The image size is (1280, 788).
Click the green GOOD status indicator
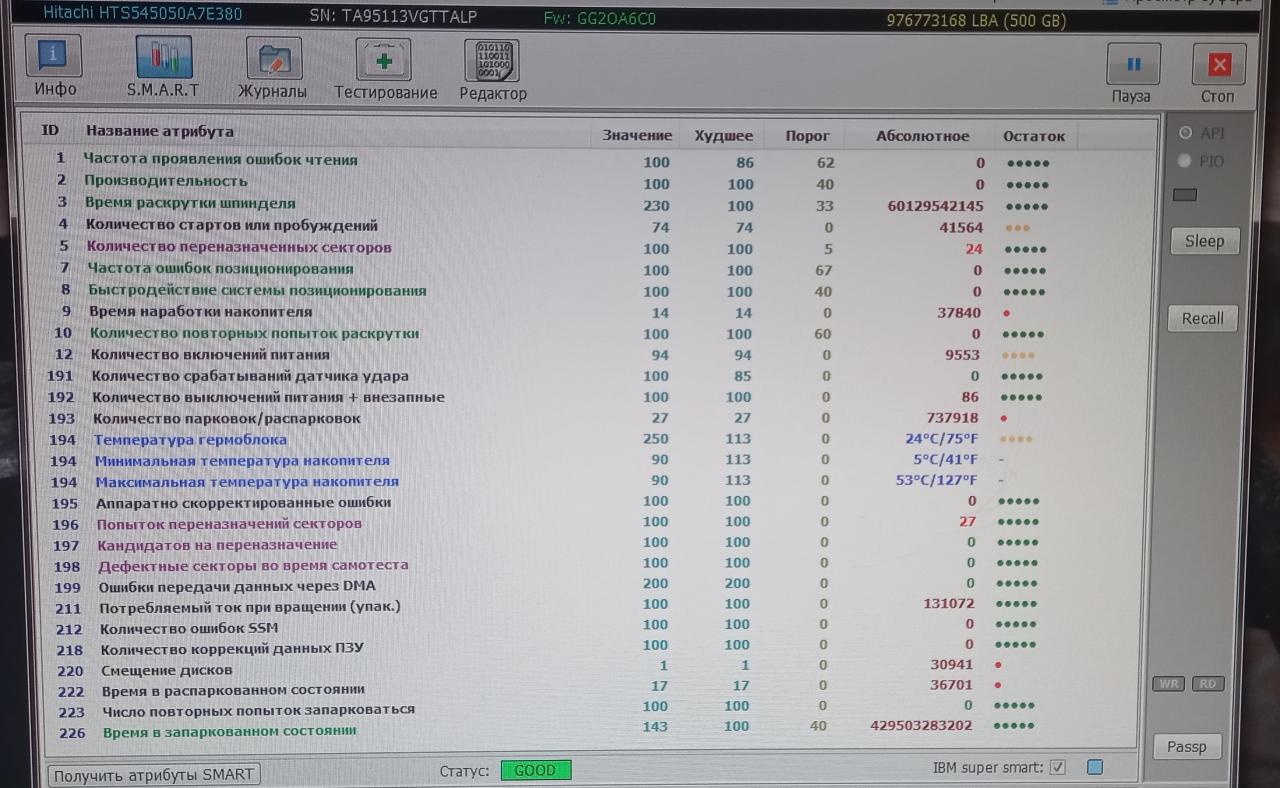[535, 770]
